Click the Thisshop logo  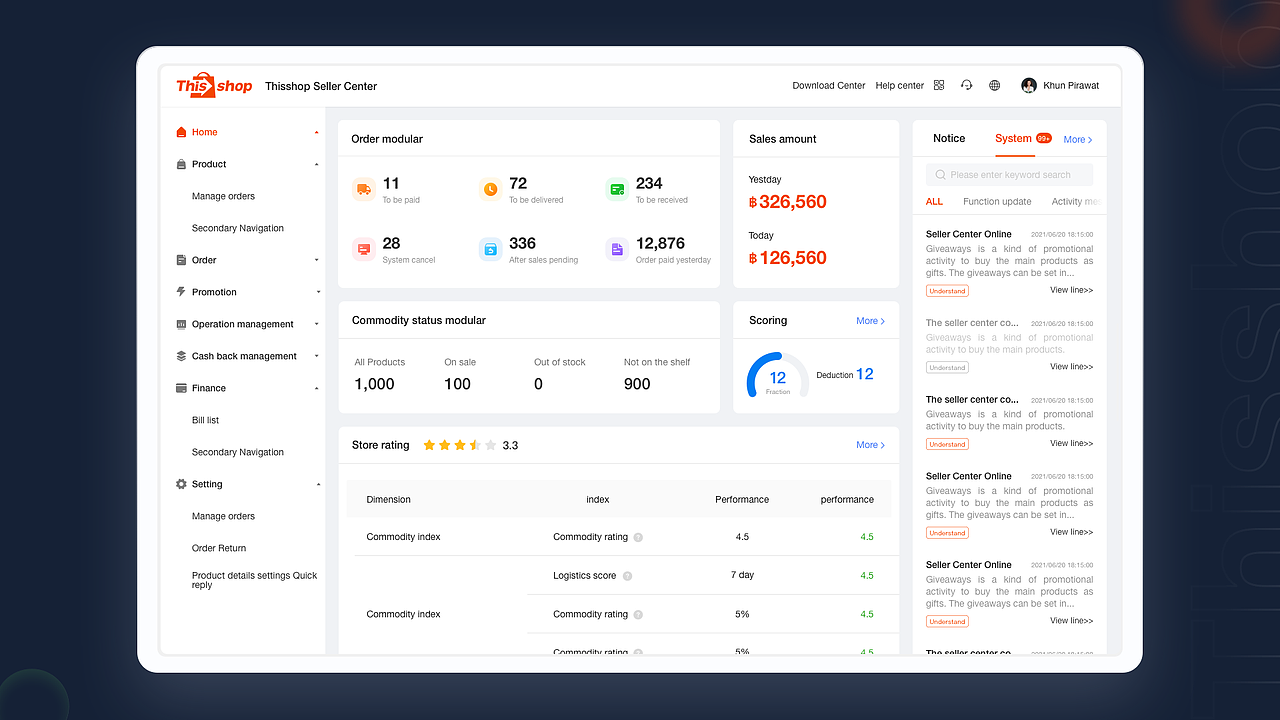tap(214, 85)
